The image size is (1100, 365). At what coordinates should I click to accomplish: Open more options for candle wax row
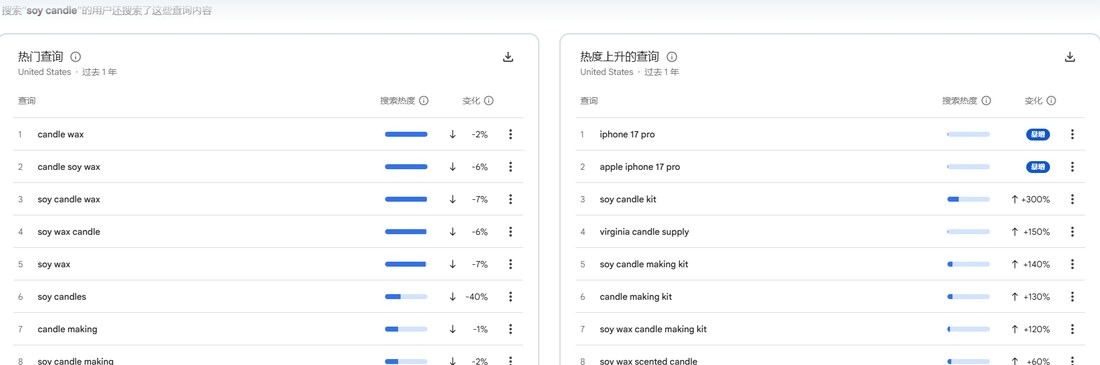[510, 134]
